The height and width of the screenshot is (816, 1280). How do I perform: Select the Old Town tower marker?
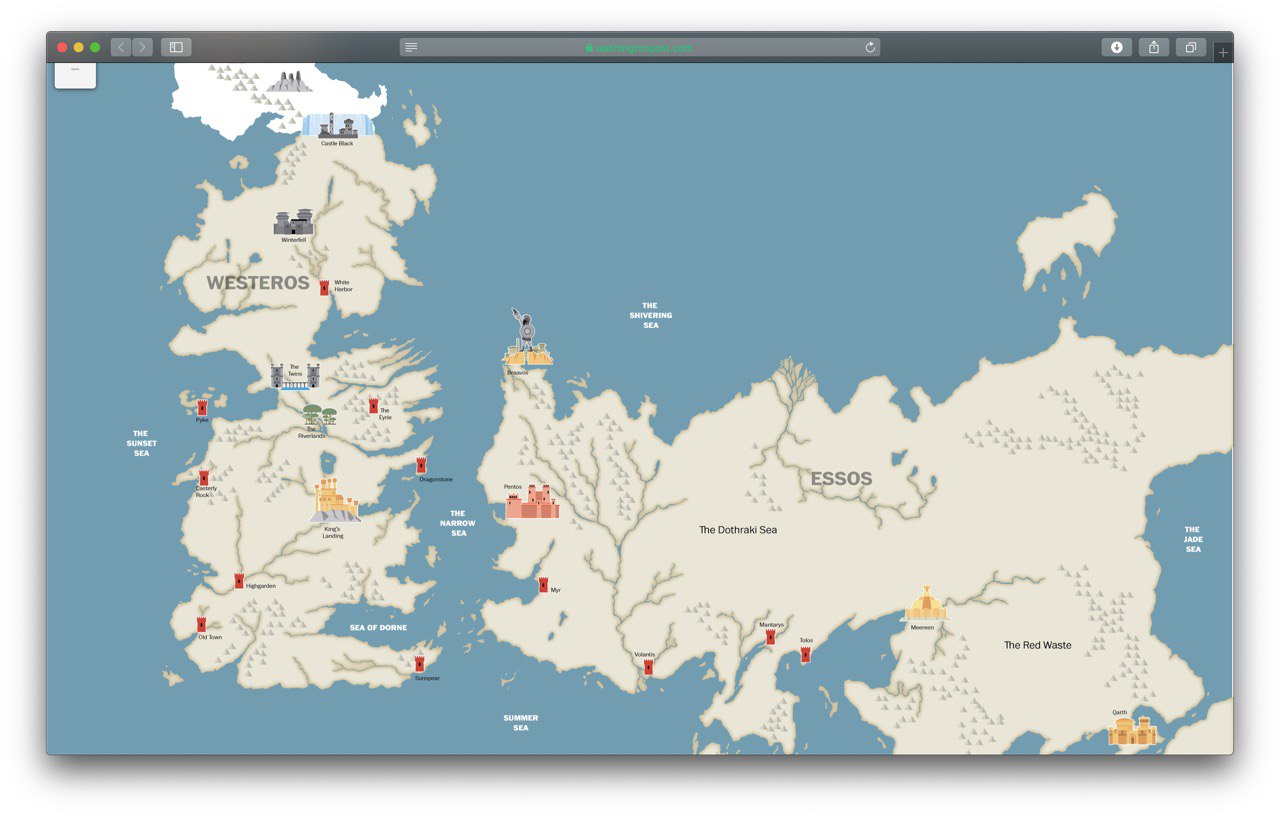pos(201,625)
